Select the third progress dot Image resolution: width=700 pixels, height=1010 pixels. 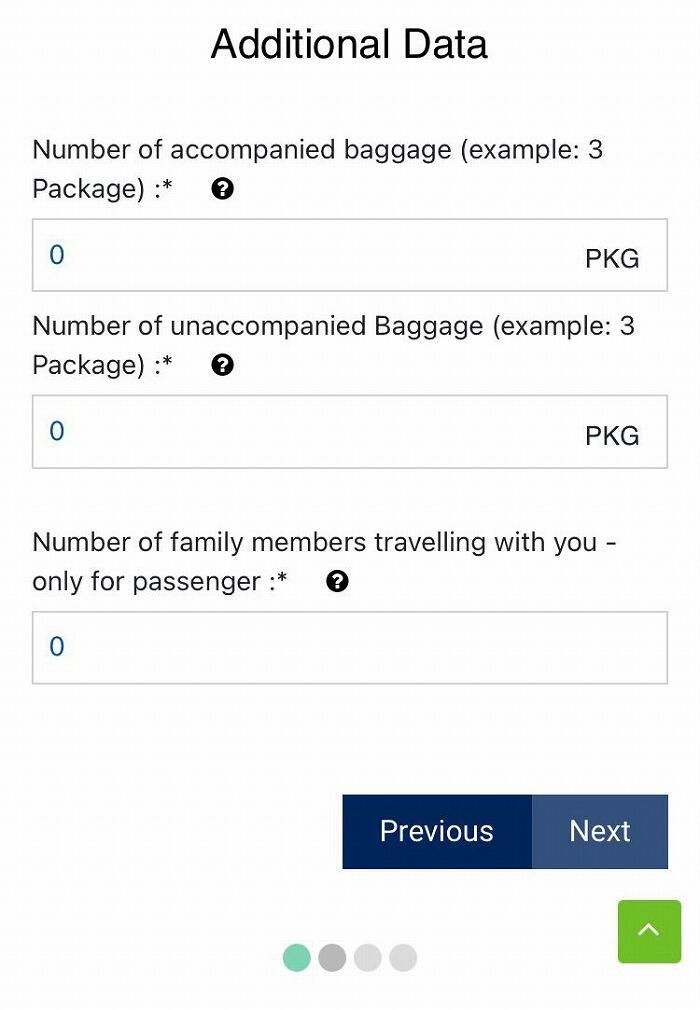pyautogui.click(x=368, y=958)
